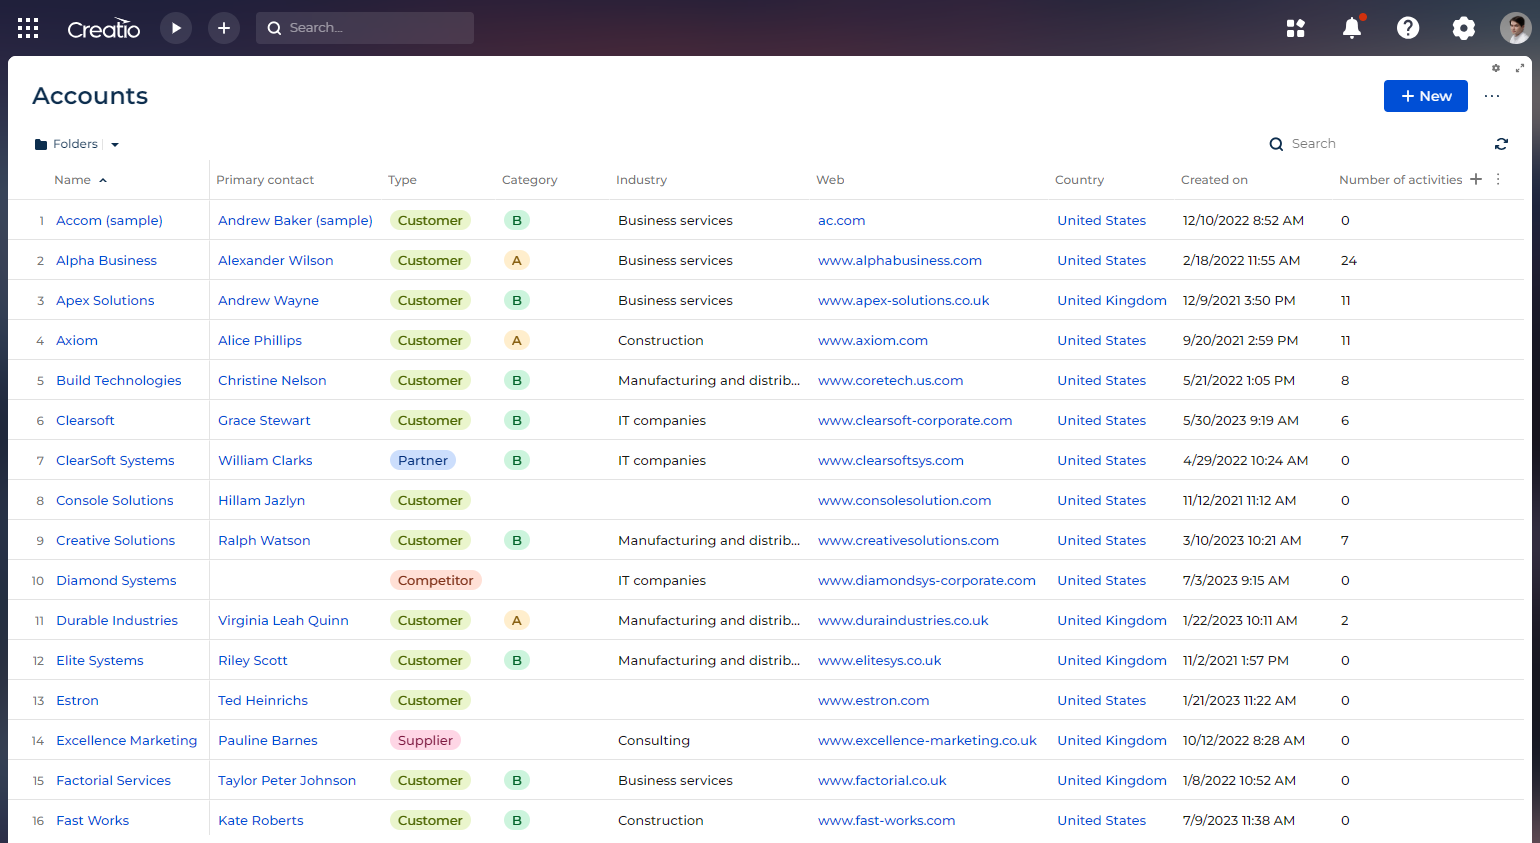This screenshot has height=843, width=1540.
Task: Open the Alpha Business account
Action: coord(106,260)
